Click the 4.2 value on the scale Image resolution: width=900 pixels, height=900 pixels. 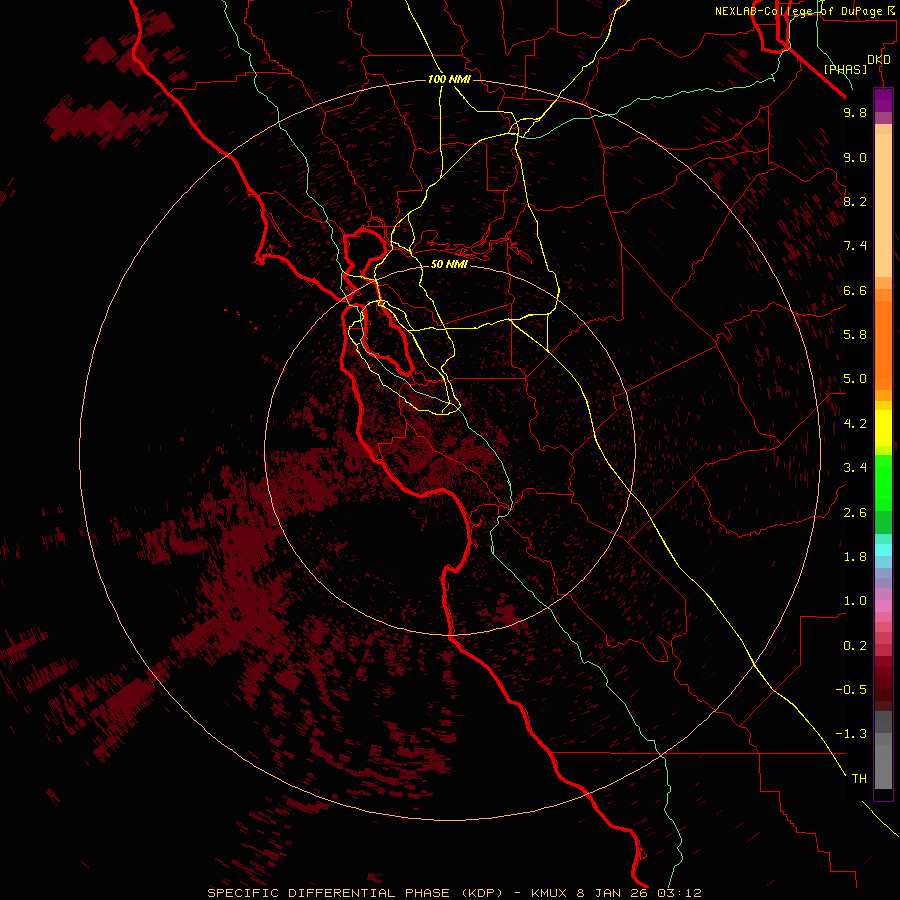[x=855, y=424]
